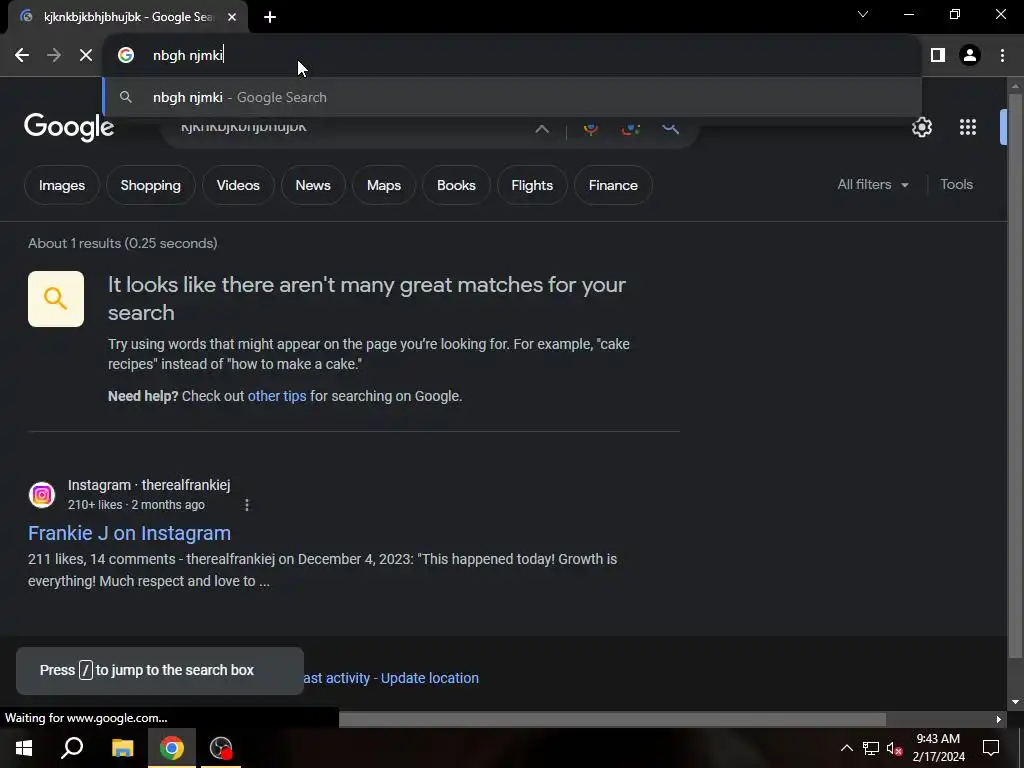Click the vertical page scrollbar
Screen dimensions: 1024x768
click(1015, 376)
